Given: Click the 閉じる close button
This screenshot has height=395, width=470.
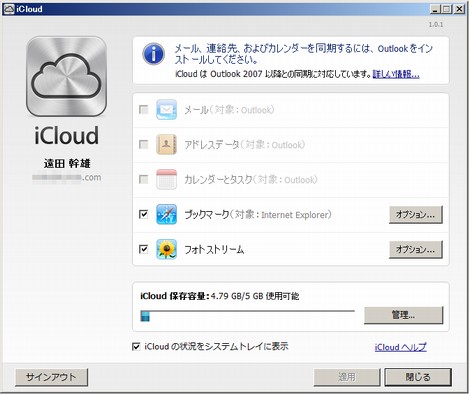Looking at the screenshot, I should (418, 377).
